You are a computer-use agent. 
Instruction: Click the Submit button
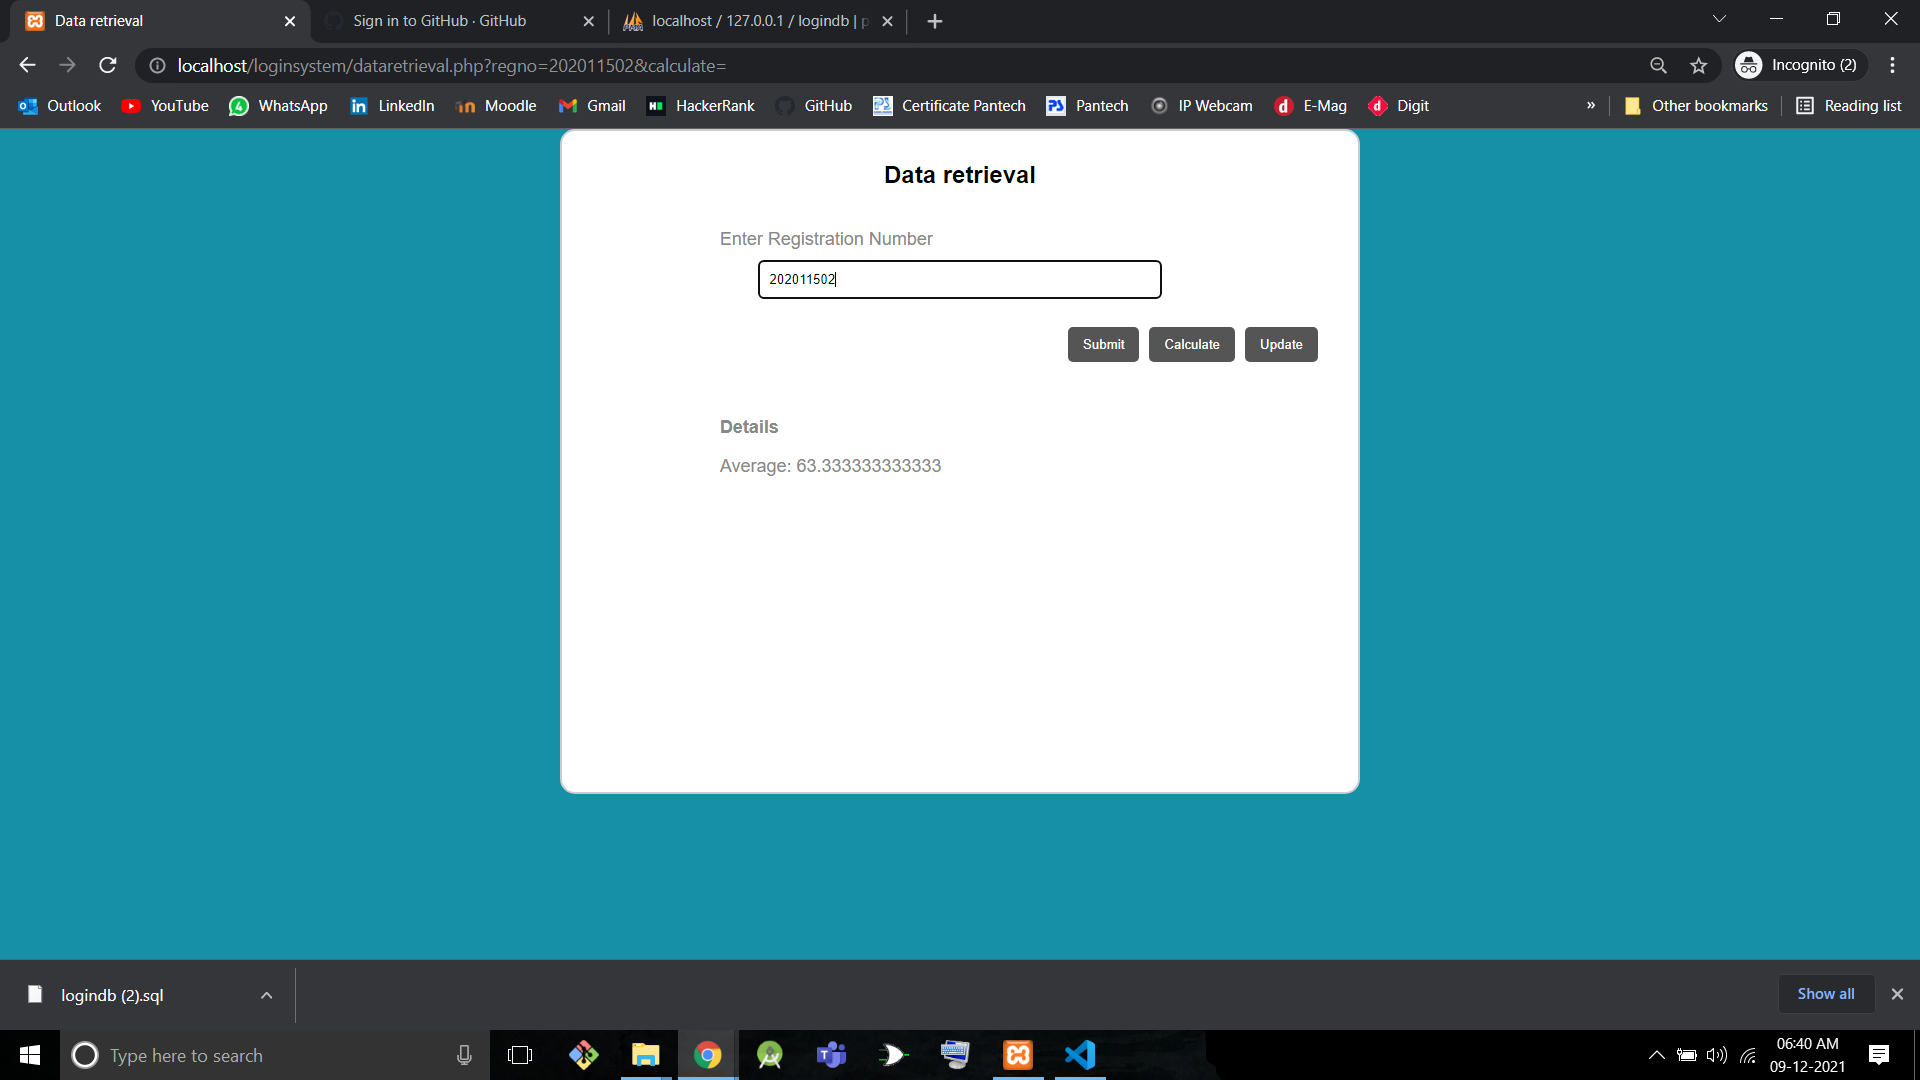coord(1103,344)
